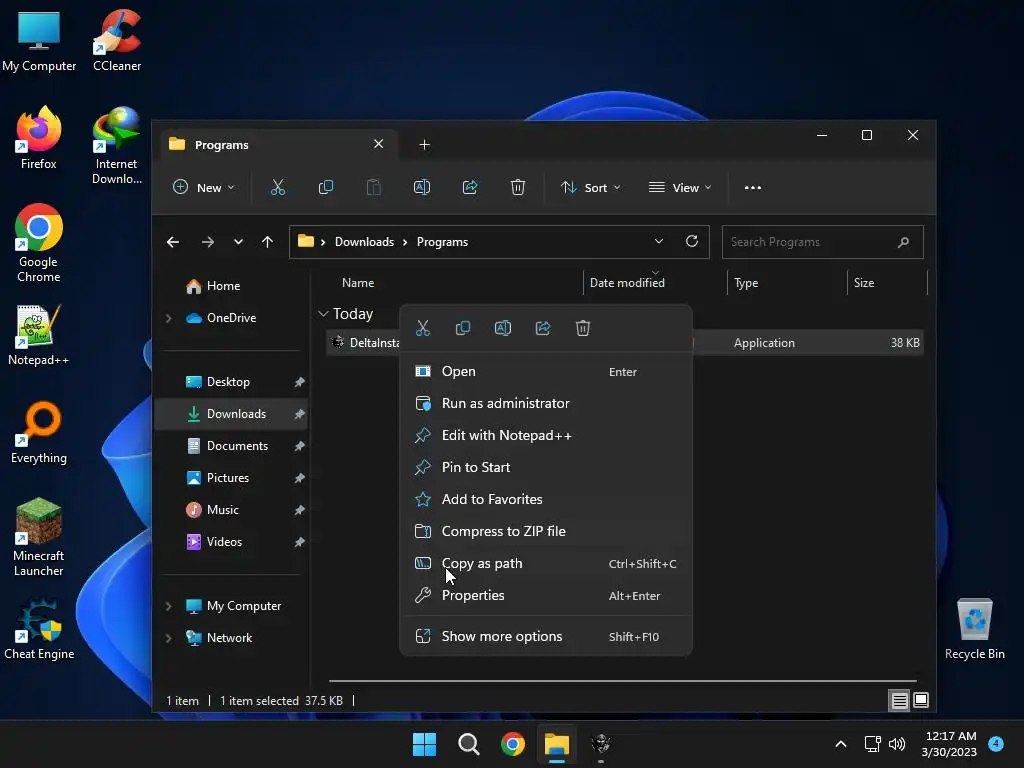Open the View dropdown
Viewport: 1024px width, 768px height.
pyautogui.click(x=680, y=187)
